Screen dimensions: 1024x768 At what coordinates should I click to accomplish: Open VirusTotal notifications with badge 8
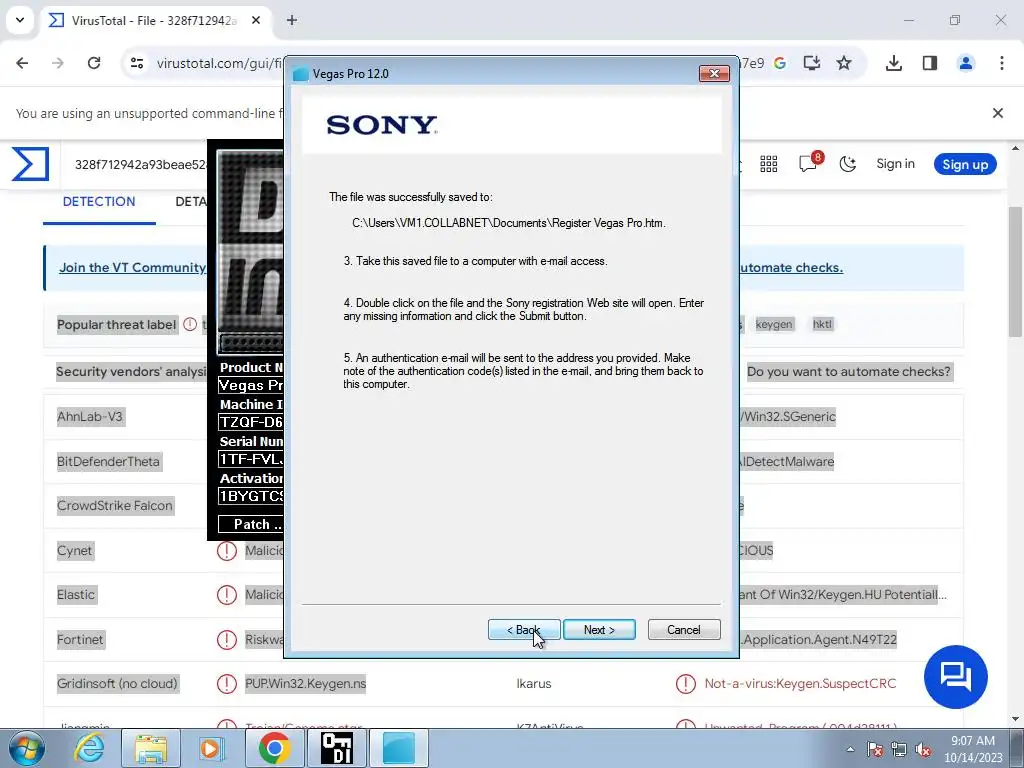810,163
